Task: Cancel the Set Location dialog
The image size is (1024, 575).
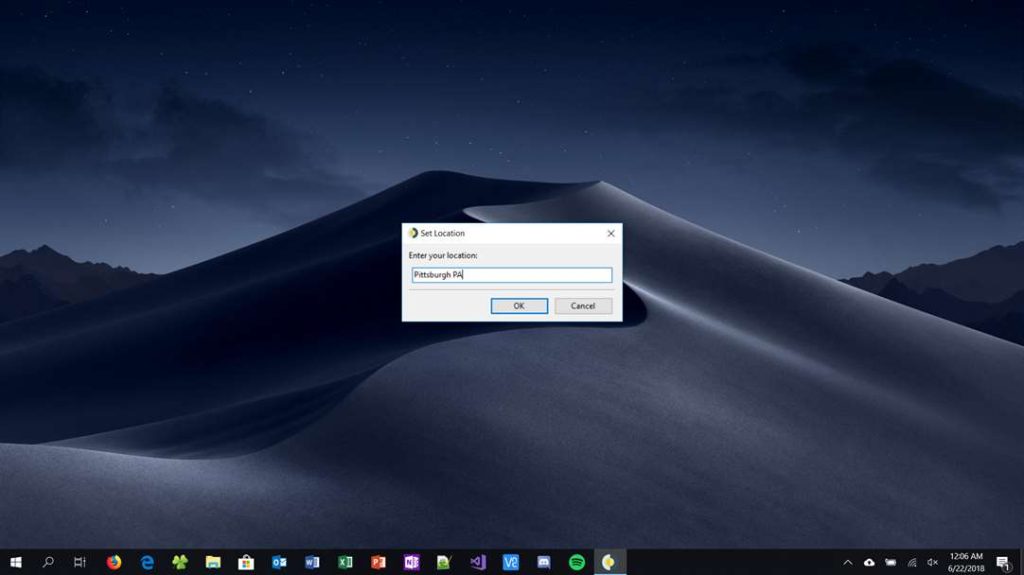Action: click(x=583, y=306)
